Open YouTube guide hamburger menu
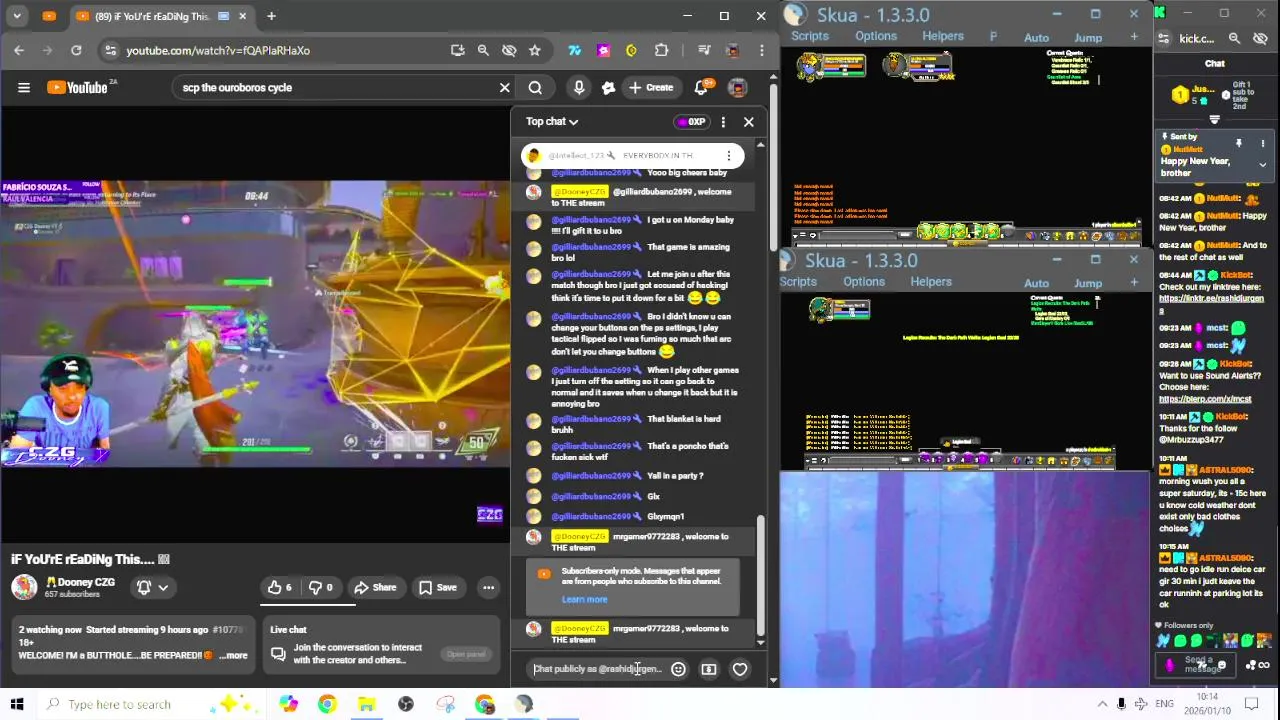Screen dimensions: 1280x720 pos(24,88)
